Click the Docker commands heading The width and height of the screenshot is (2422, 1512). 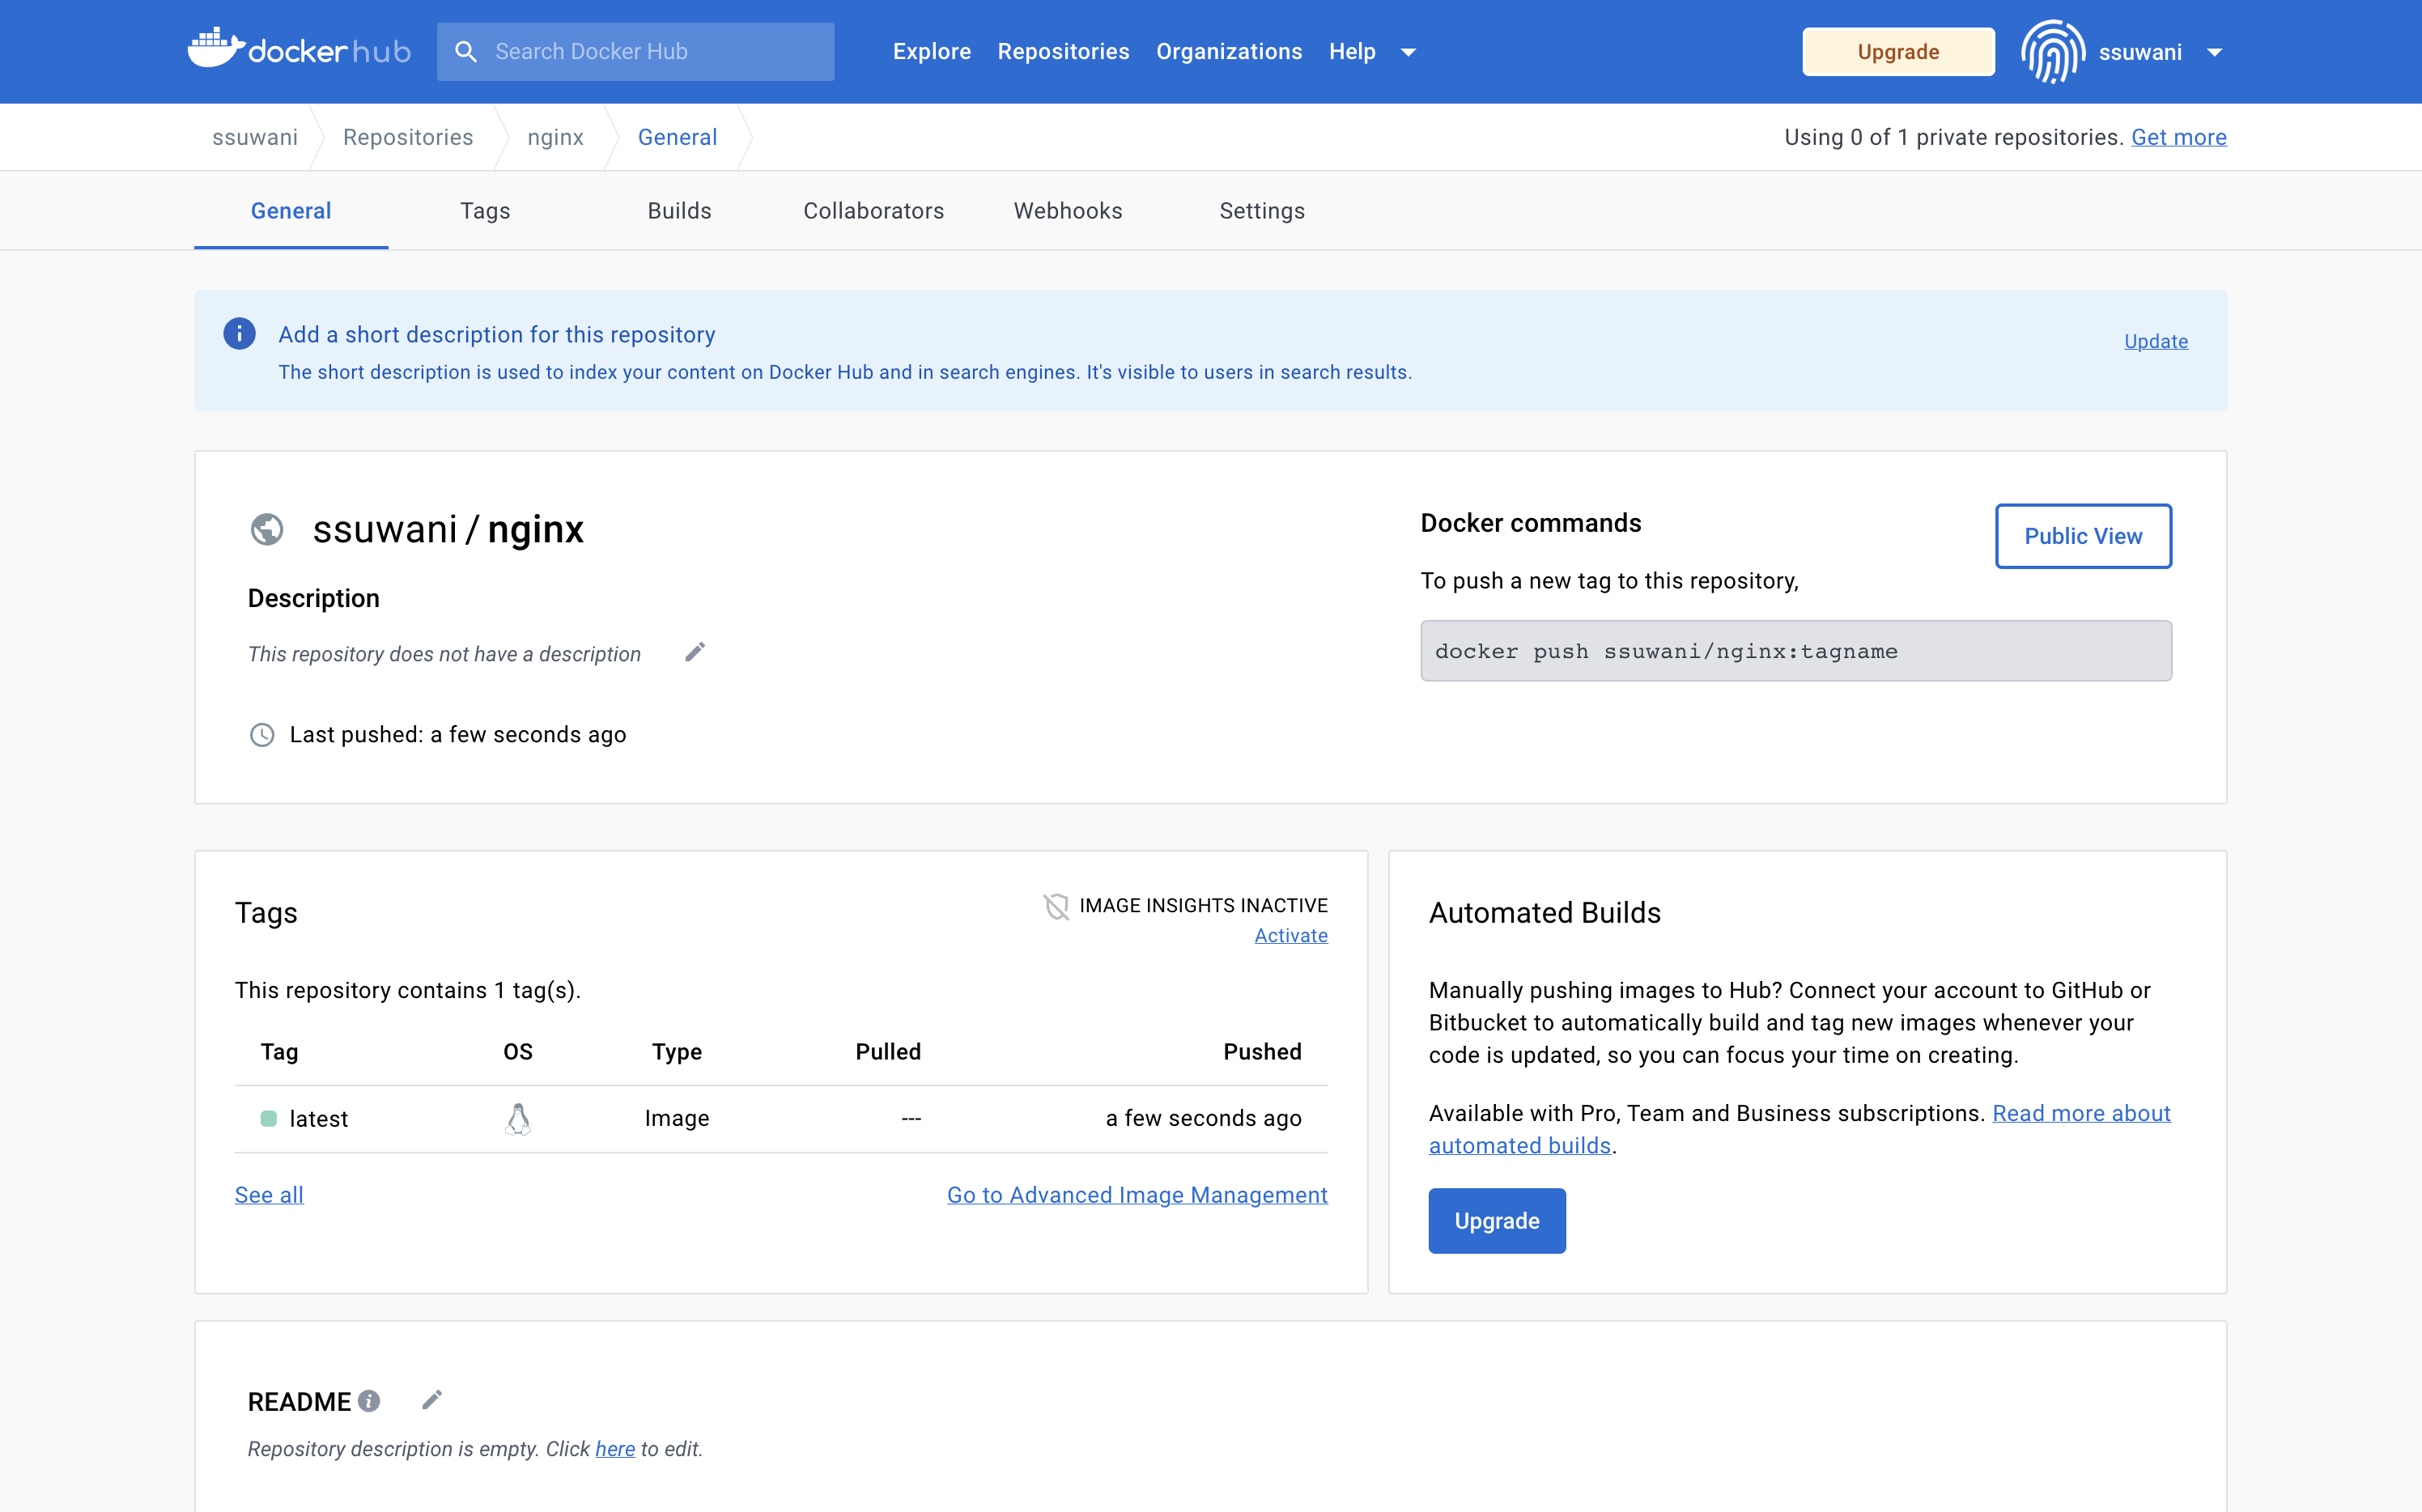tap(1531, 523)
